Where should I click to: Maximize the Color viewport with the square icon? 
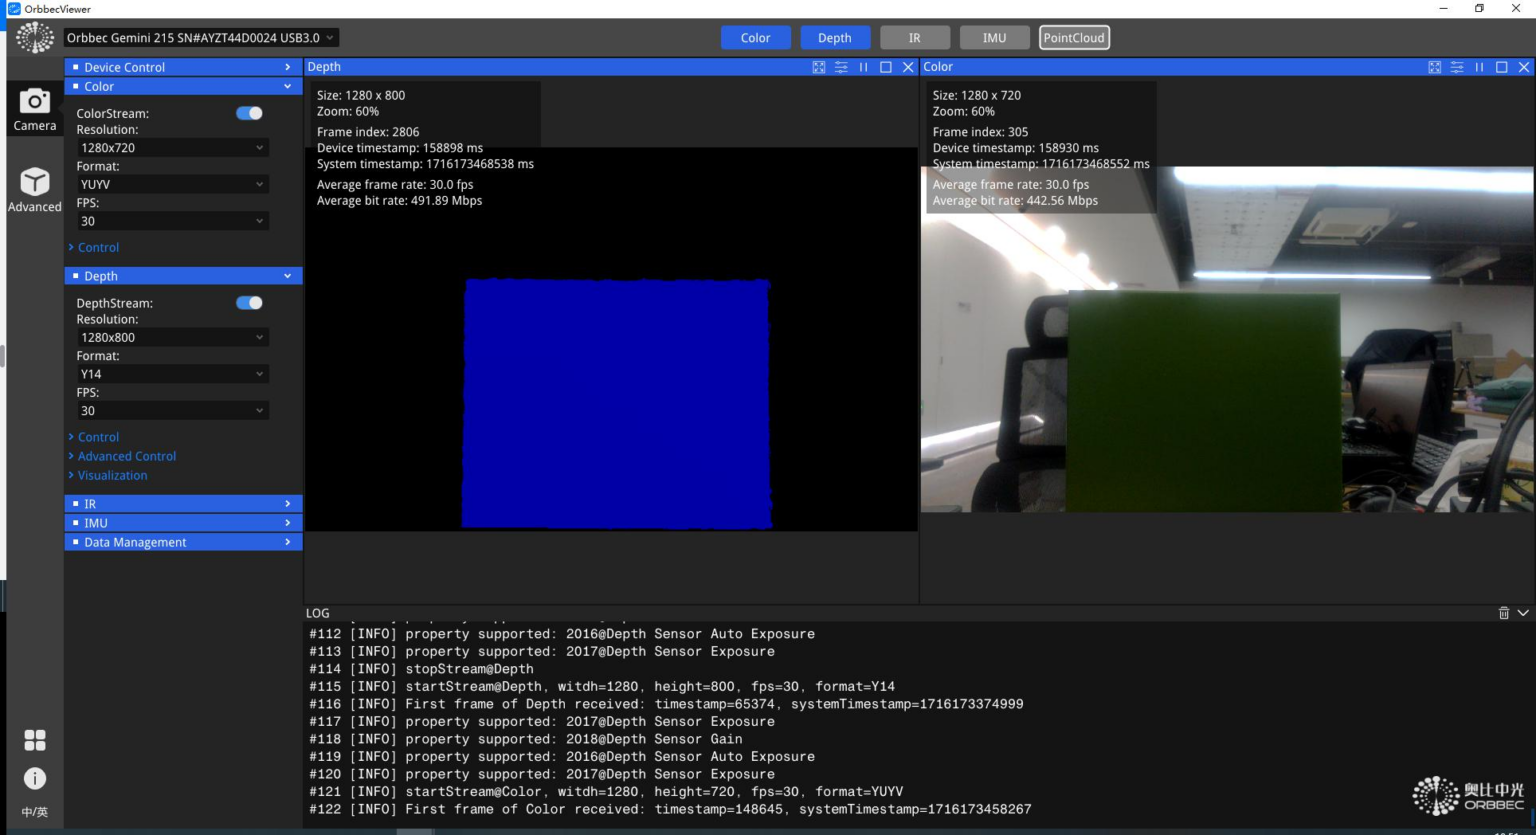coord(1500,67)
